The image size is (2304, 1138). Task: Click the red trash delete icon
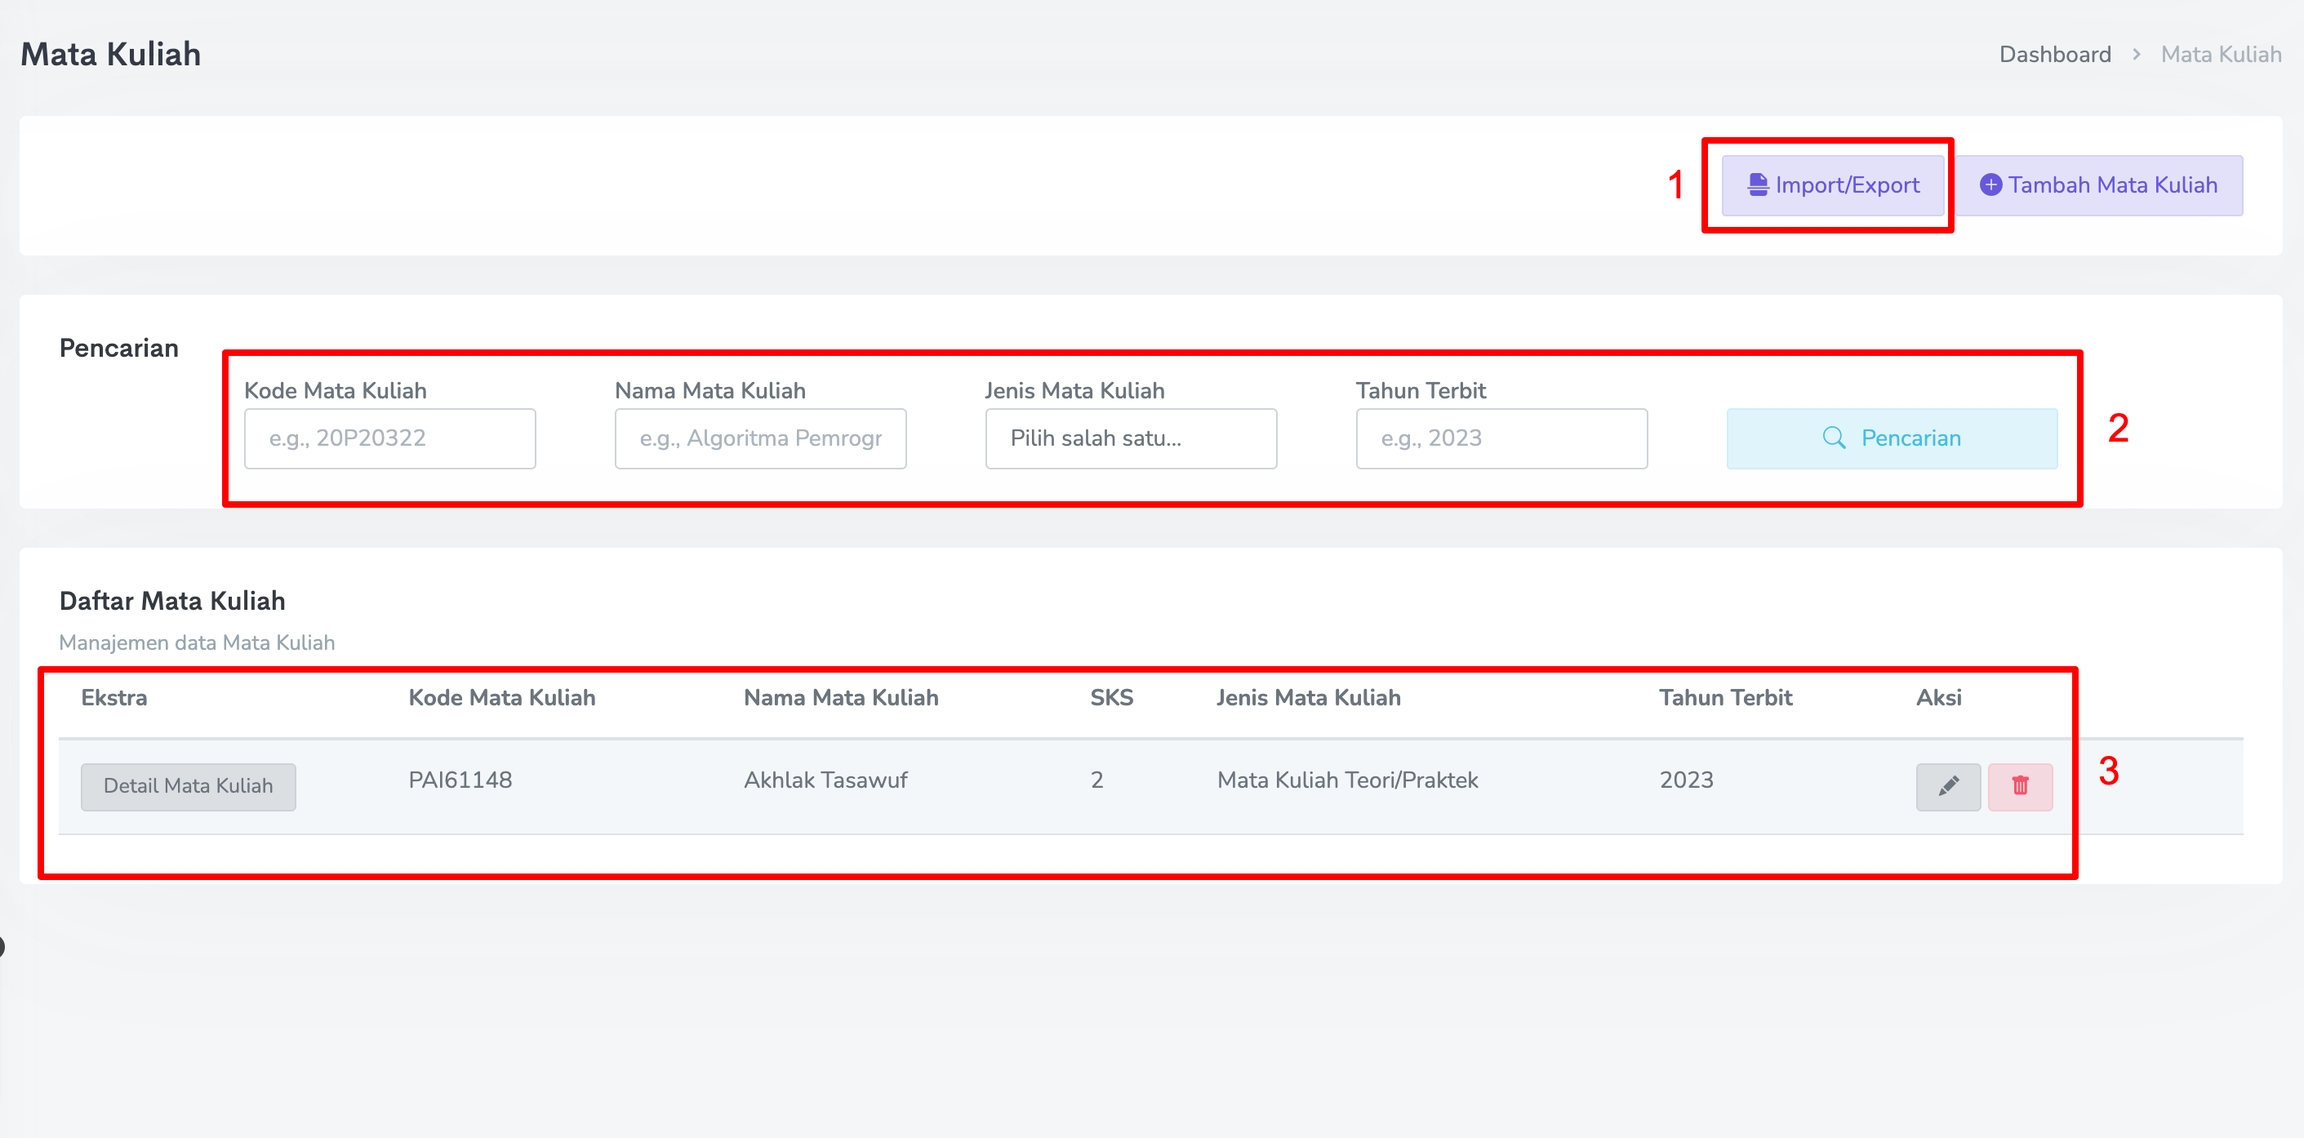(x=2019, y=786)
